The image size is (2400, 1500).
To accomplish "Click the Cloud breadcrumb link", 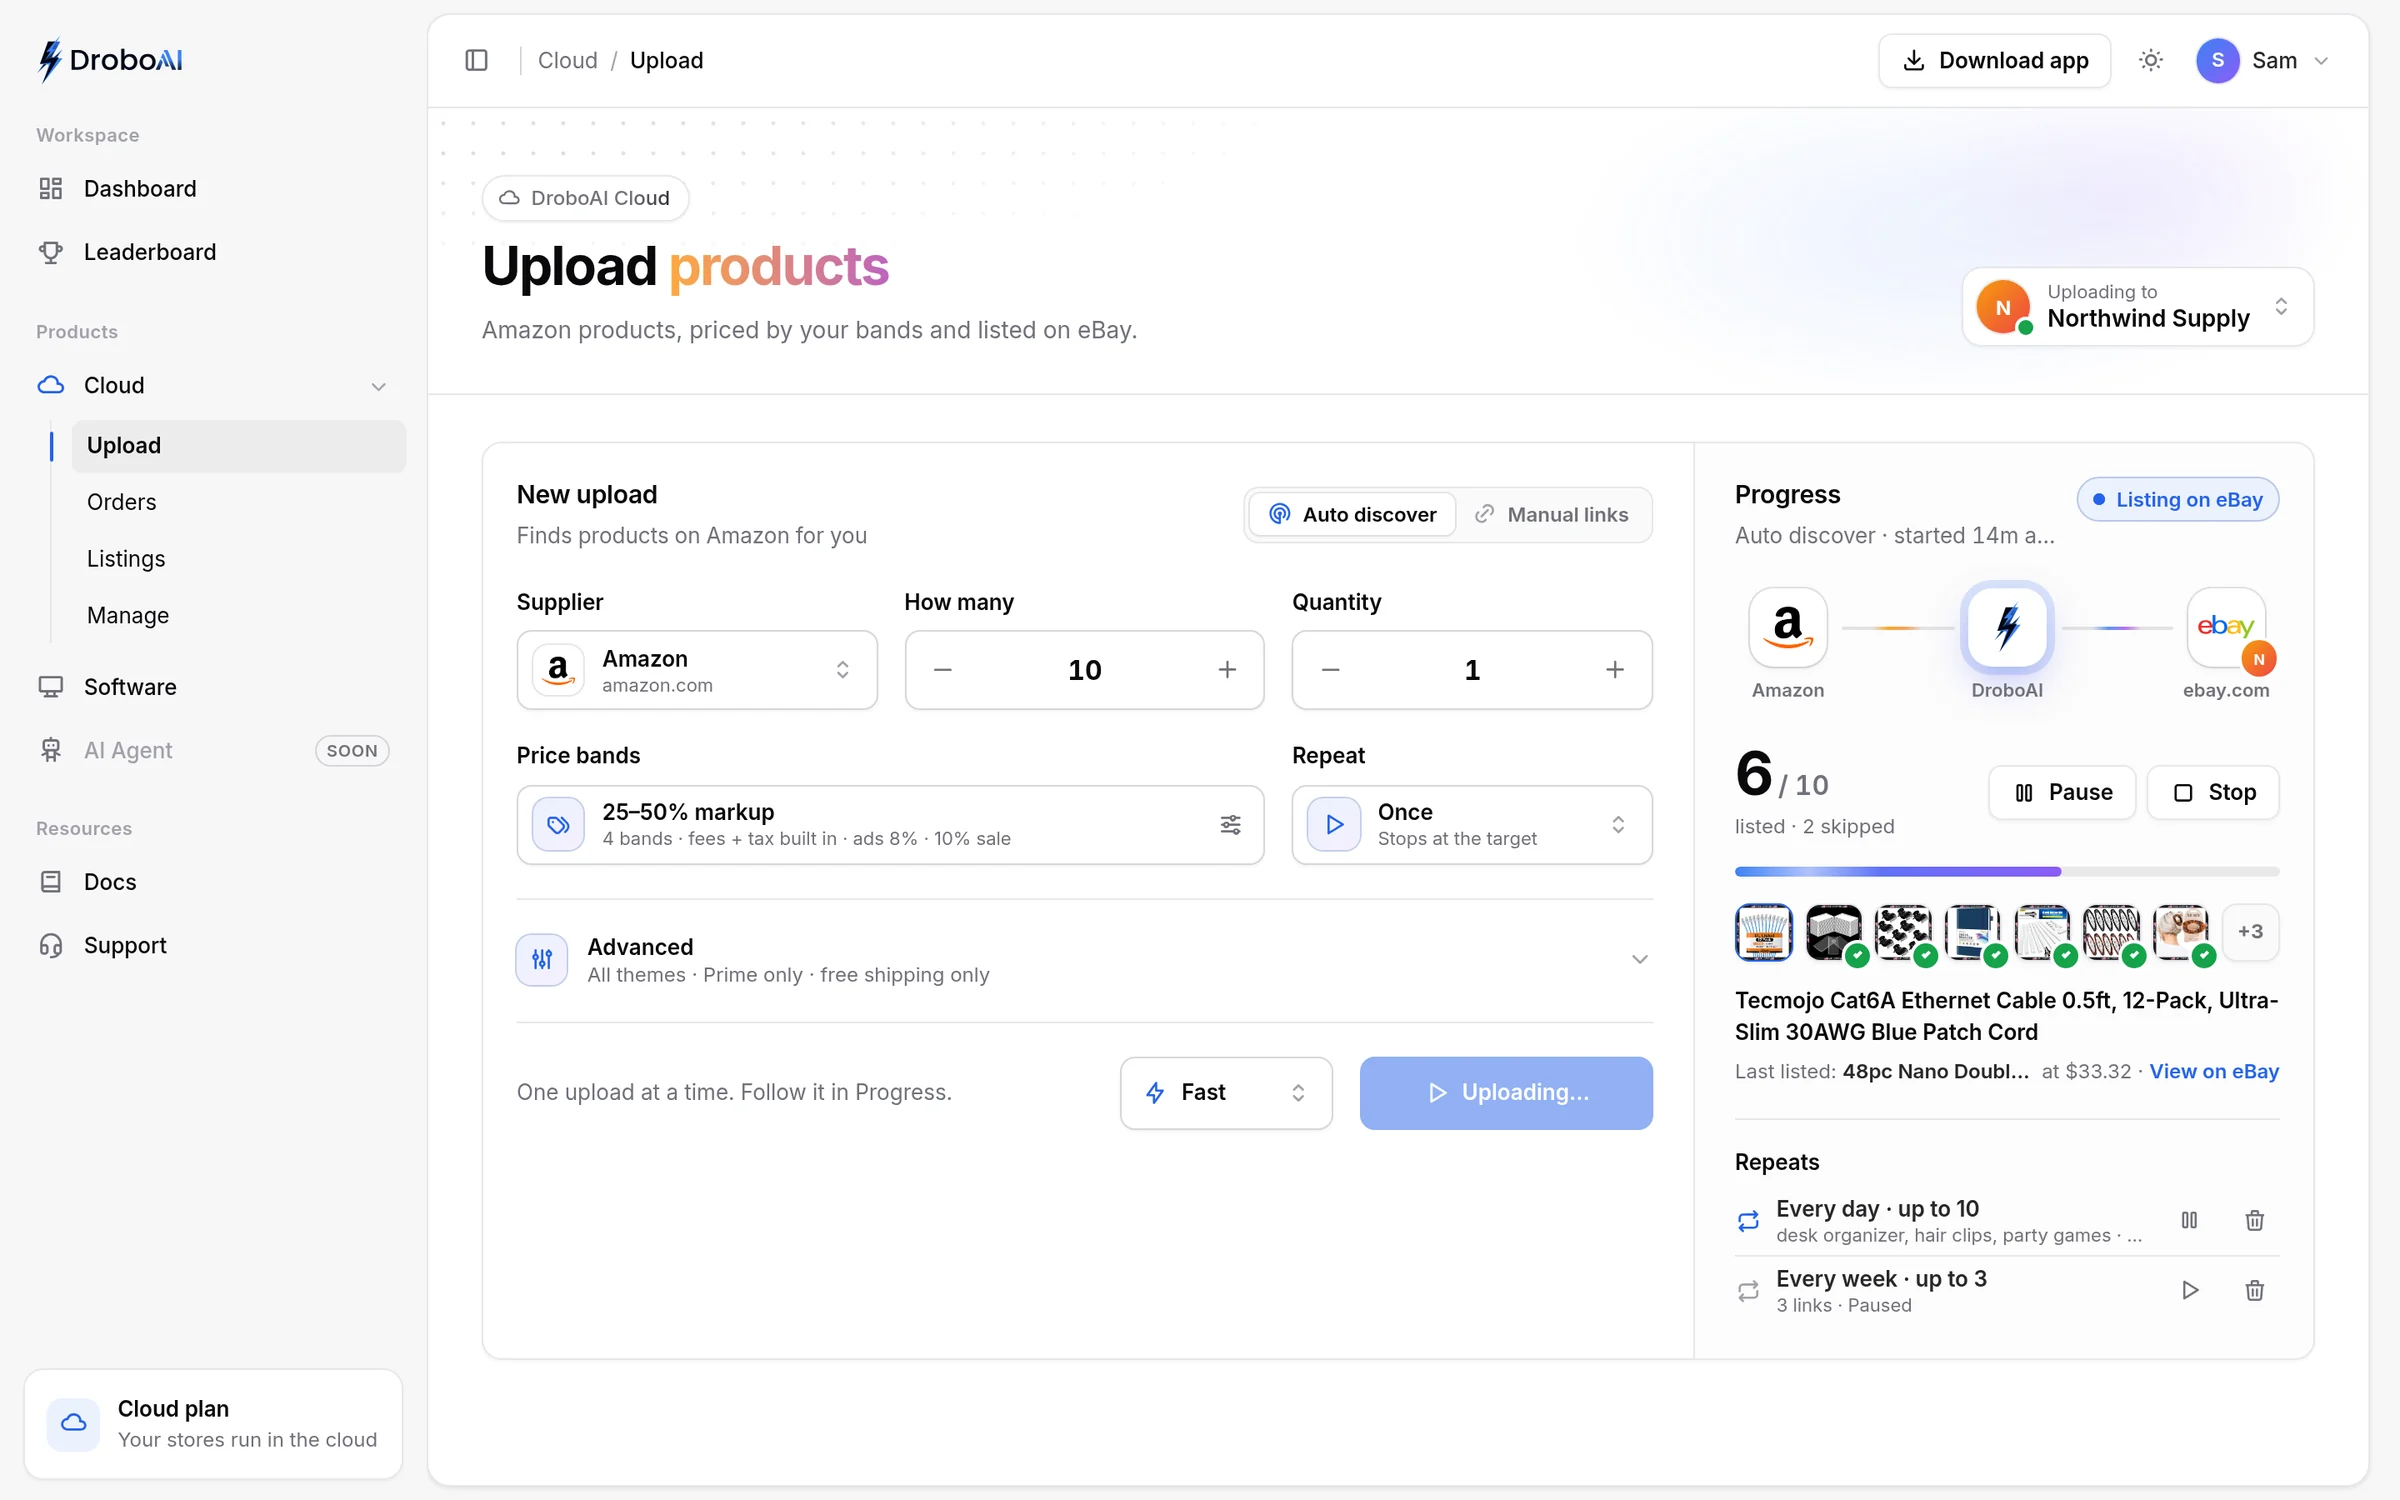I will coord(567,60).
